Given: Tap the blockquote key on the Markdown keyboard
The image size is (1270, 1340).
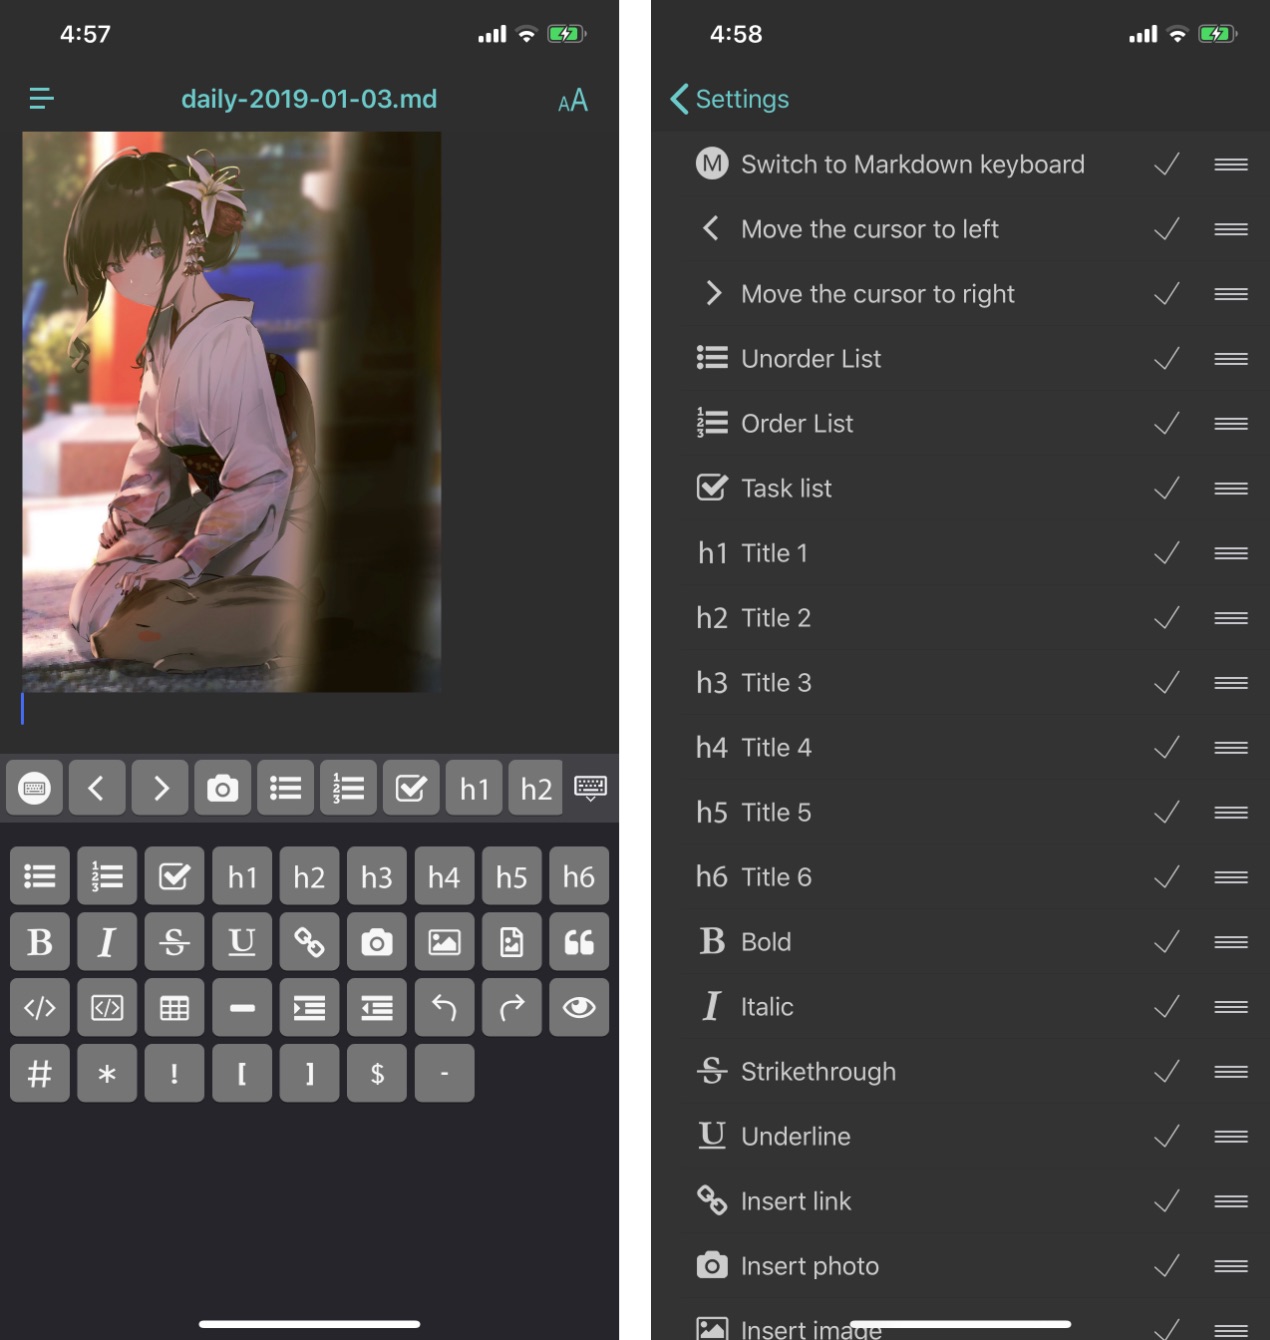Looking at the screenshot, I should [578, 942].
